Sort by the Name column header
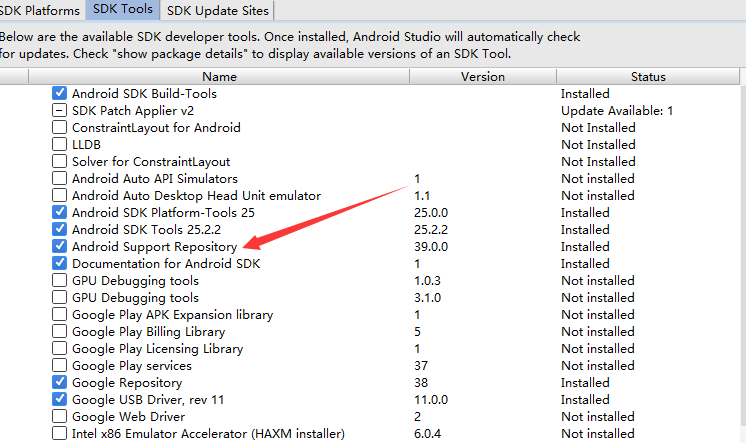This screenshot has width=746, height=443. (x=219, y=77)
